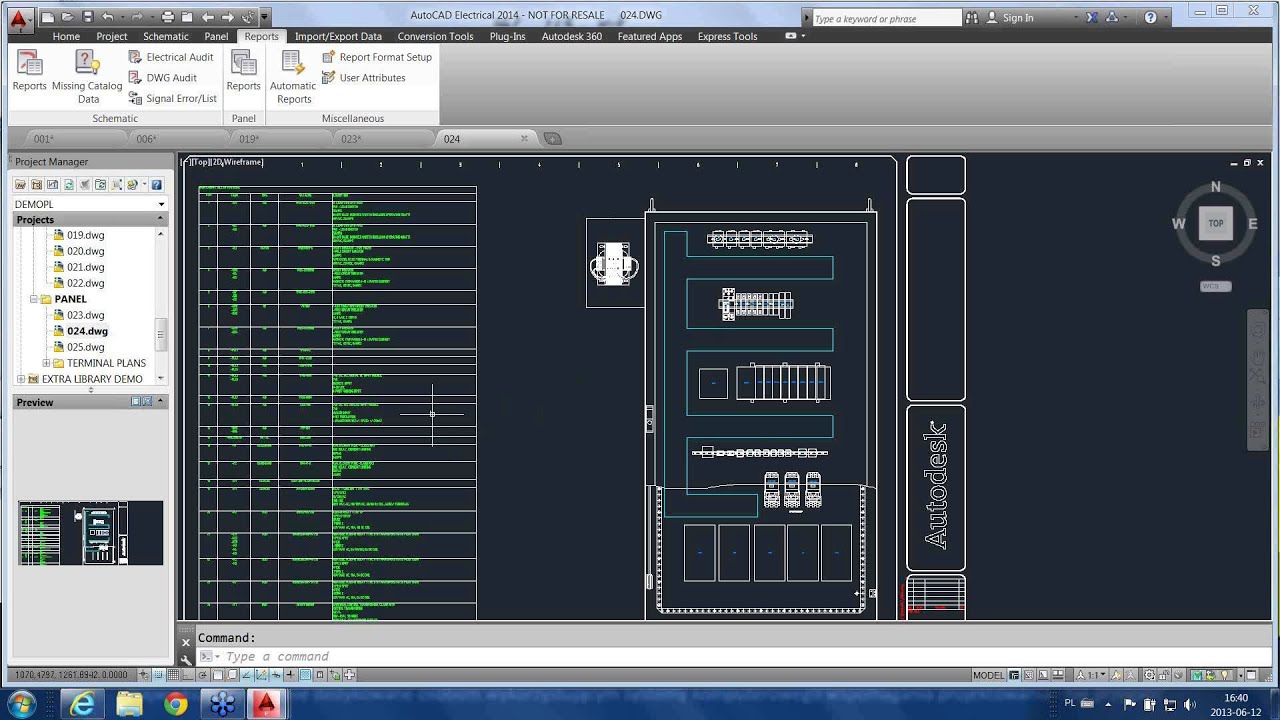Image resolution: width=1280 pixels, height=720 pixels.
Task: Click the ViewCube TOP face
Action: 1216,223
